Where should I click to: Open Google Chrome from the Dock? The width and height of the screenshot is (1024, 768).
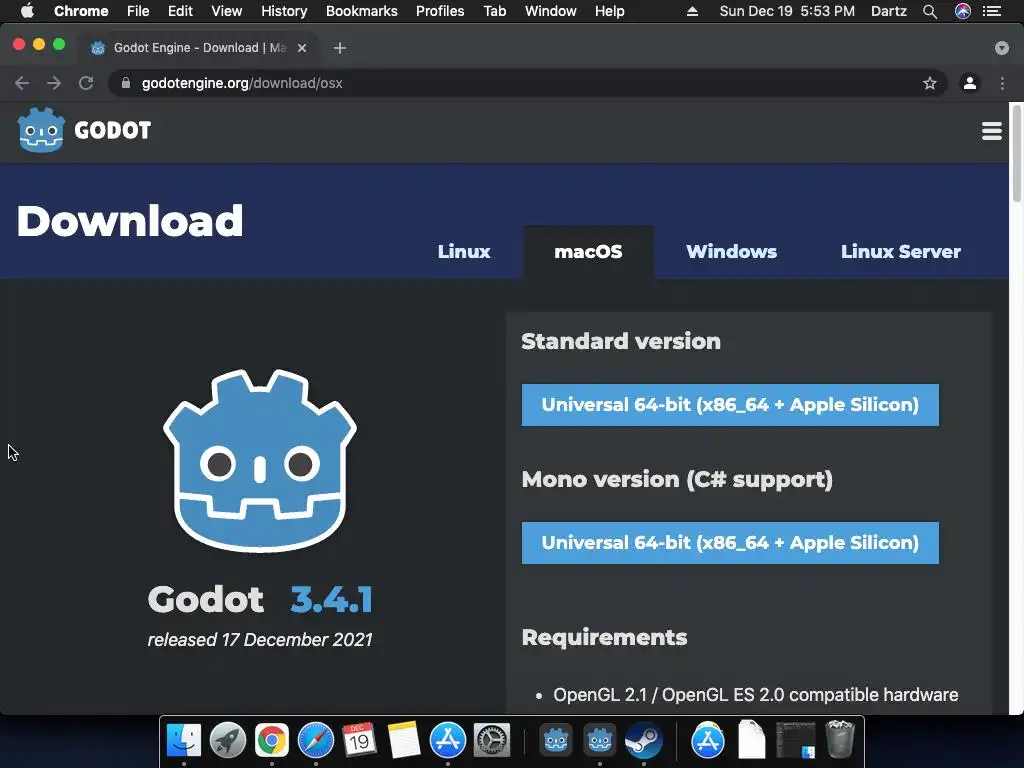[x=272, y=740]
